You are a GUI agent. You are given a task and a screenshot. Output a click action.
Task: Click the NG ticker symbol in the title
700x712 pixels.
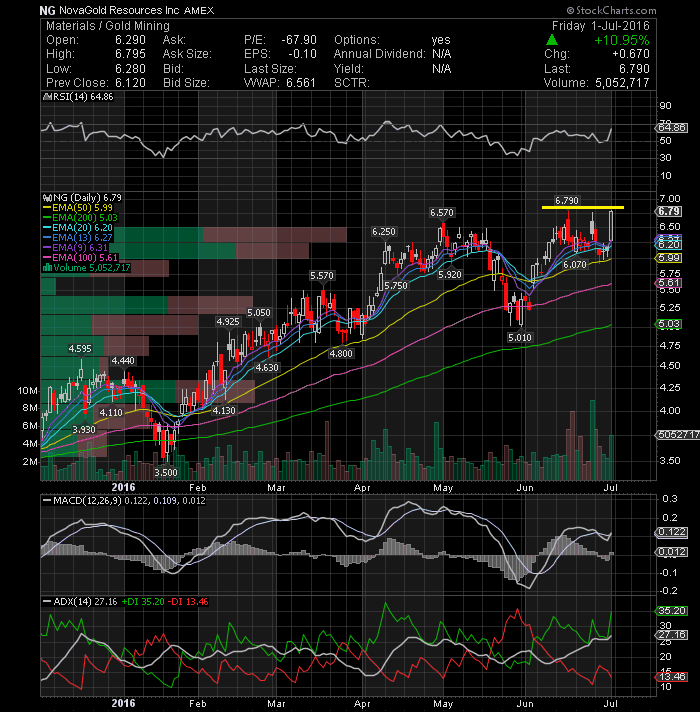coord(48,10)
